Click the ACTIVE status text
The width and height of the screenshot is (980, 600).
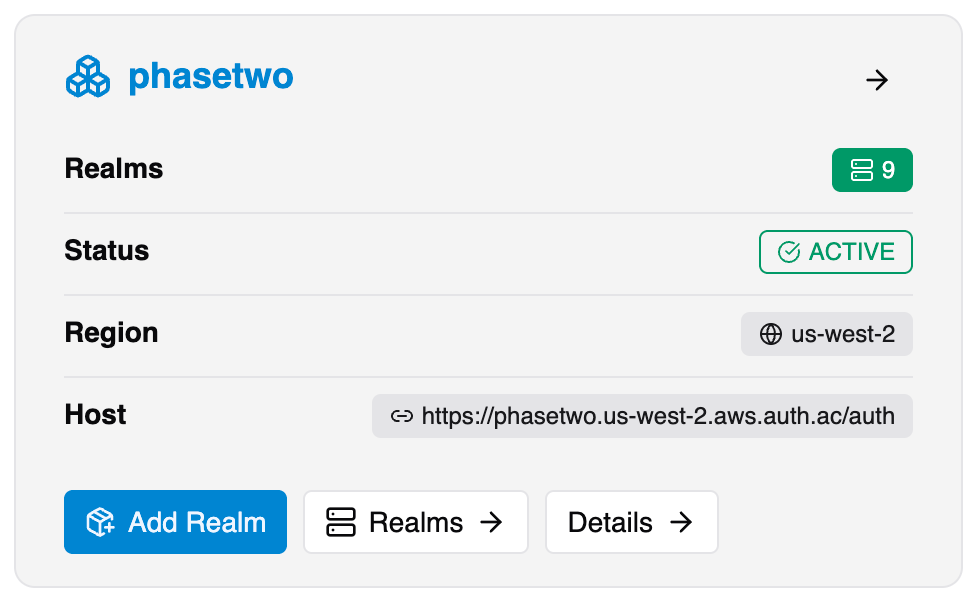851,252
